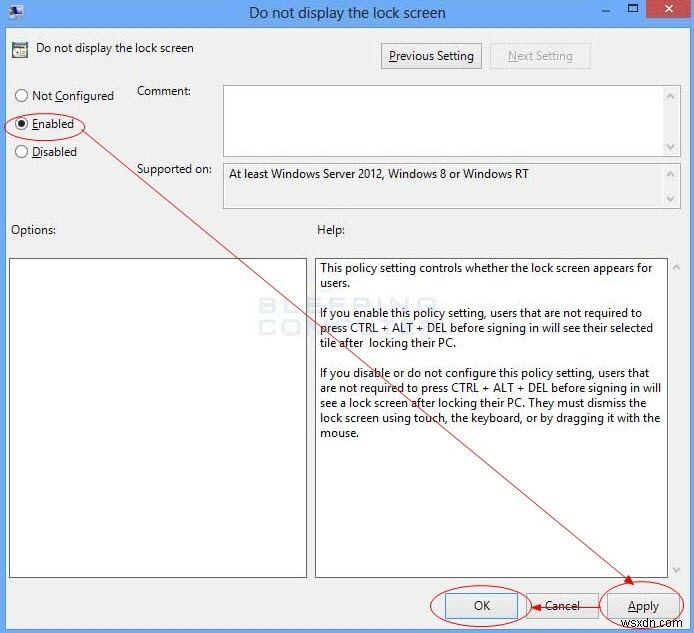694x633 pixels.
Task: Click the 'Help:' label
Action: click(x=331, y=230)
